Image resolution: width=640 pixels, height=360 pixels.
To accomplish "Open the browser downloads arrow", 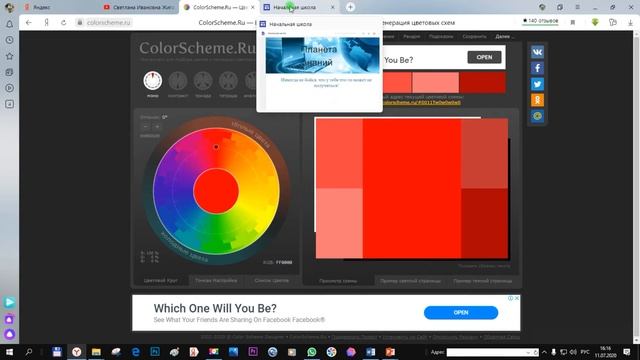I will pos(630,23).
